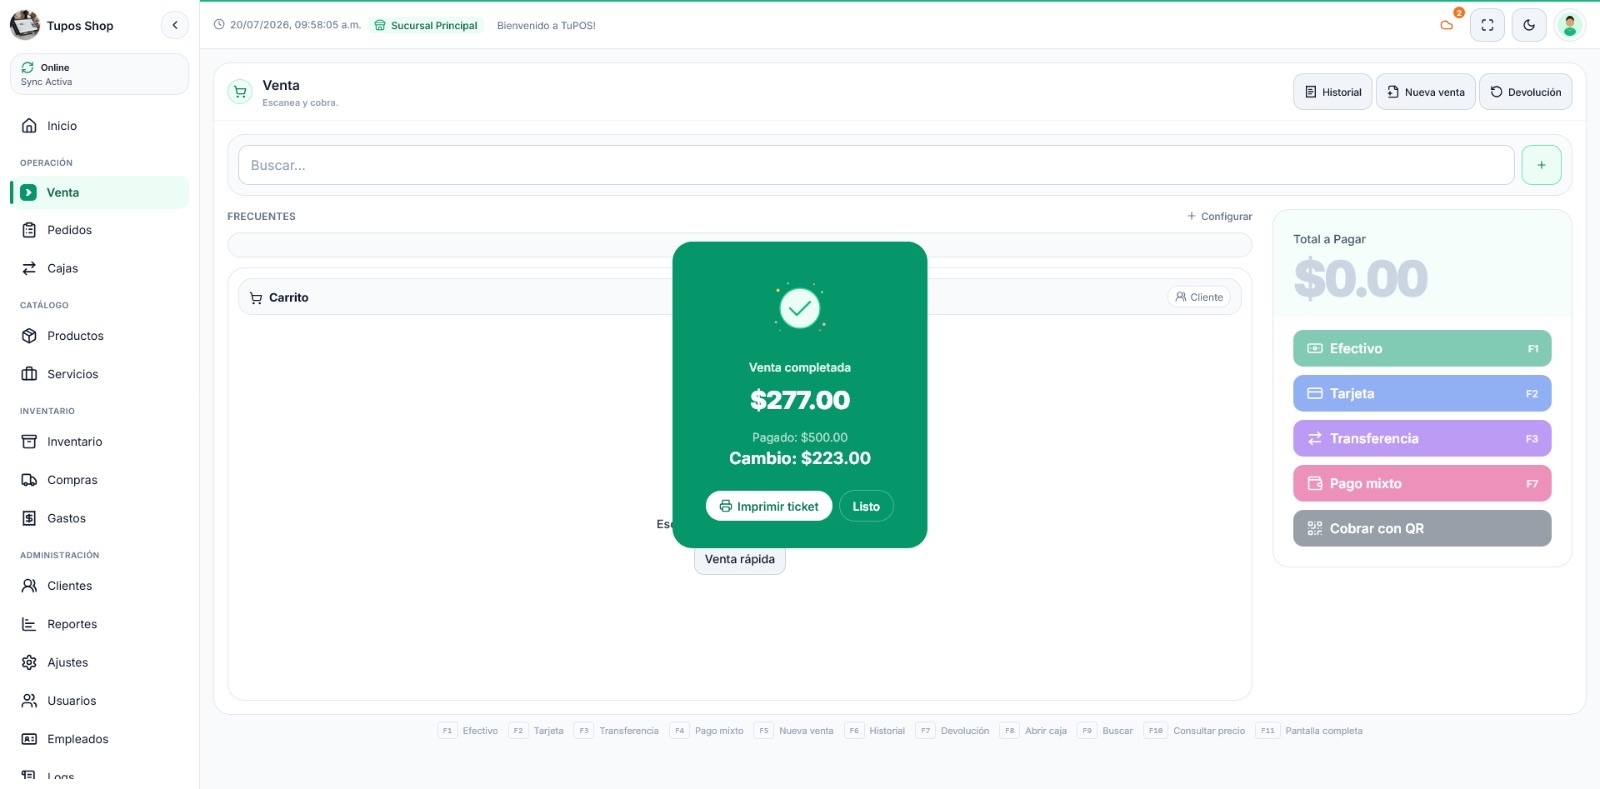This screenshot has height=789, width=1600.
Task: Click the Inventario box icon
Action: click(x=29, y=442)
